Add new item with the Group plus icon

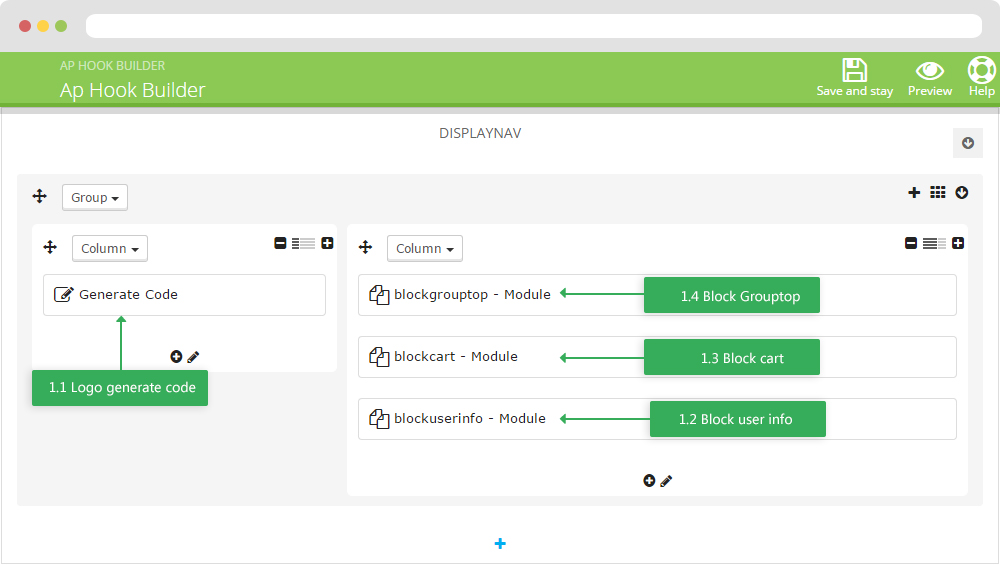(x=914, y=193)
